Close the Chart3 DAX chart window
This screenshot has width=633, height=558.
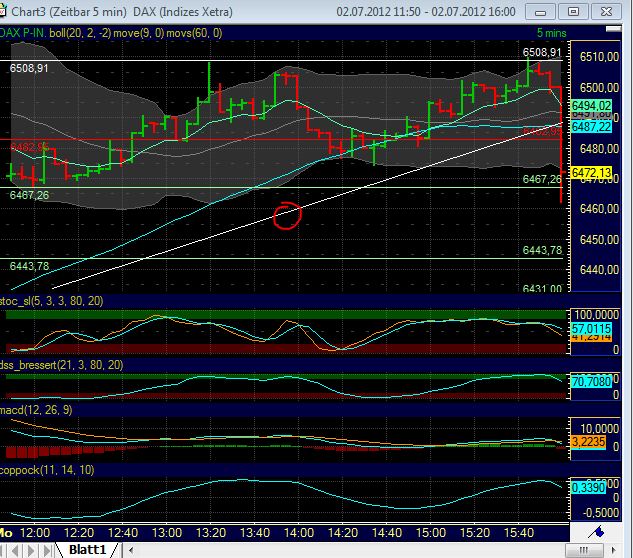point(606,12)
